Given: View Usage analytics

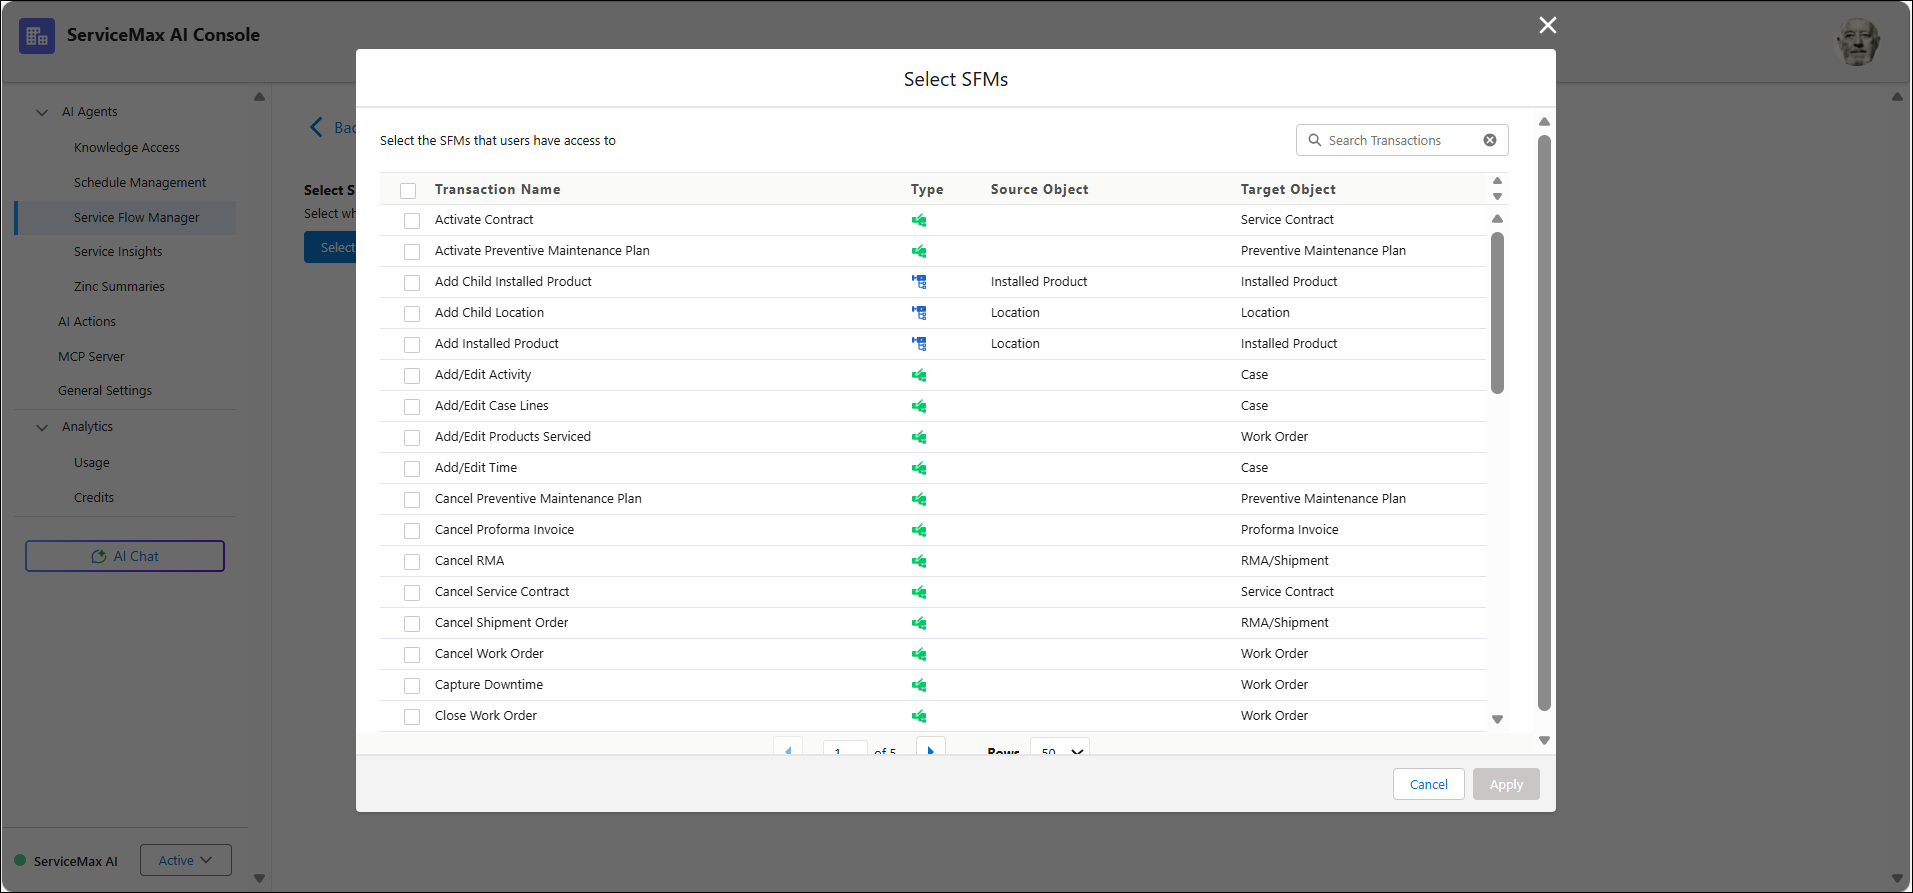Looking at the screenshot, I should pyautogui.click(x=92, y=462).
